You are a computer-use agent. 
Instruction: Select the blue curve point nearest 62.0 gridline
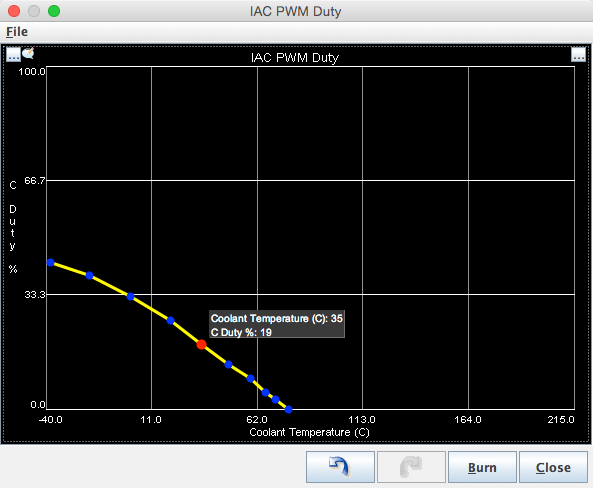(x=250, y=378)
